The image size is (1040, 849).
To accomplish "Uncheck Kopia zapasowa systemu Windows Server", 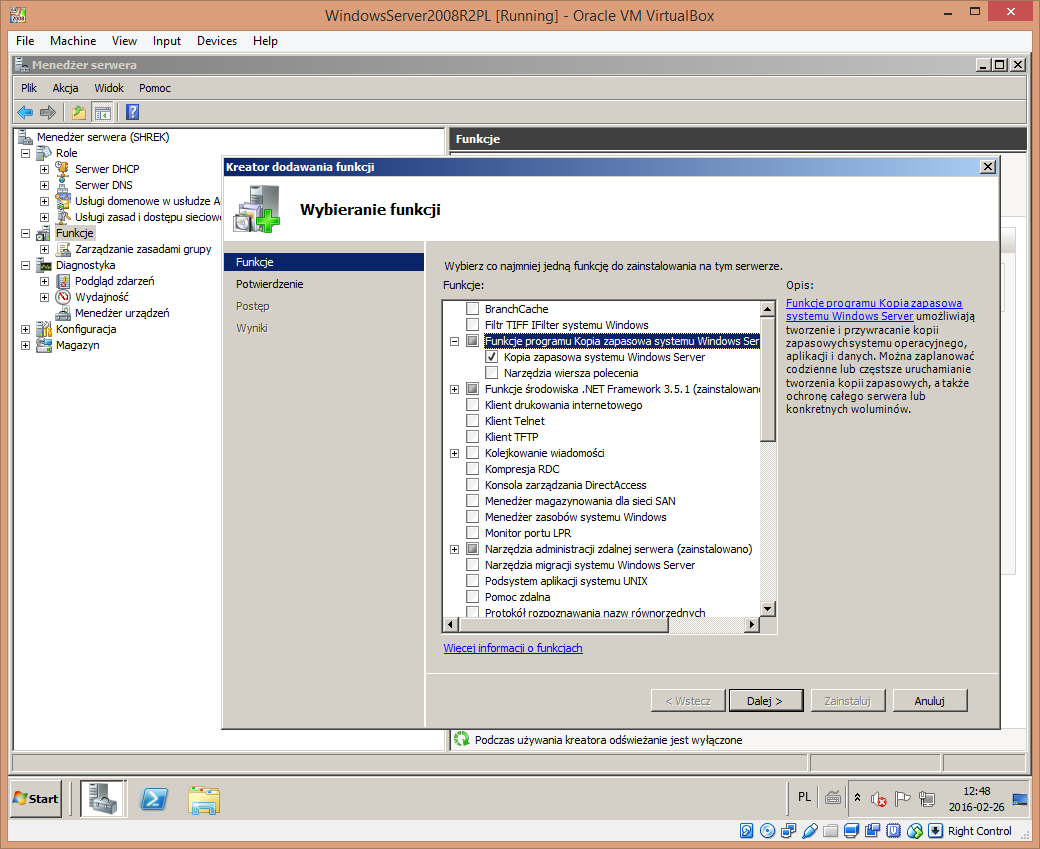I will [x=491, y=357].
